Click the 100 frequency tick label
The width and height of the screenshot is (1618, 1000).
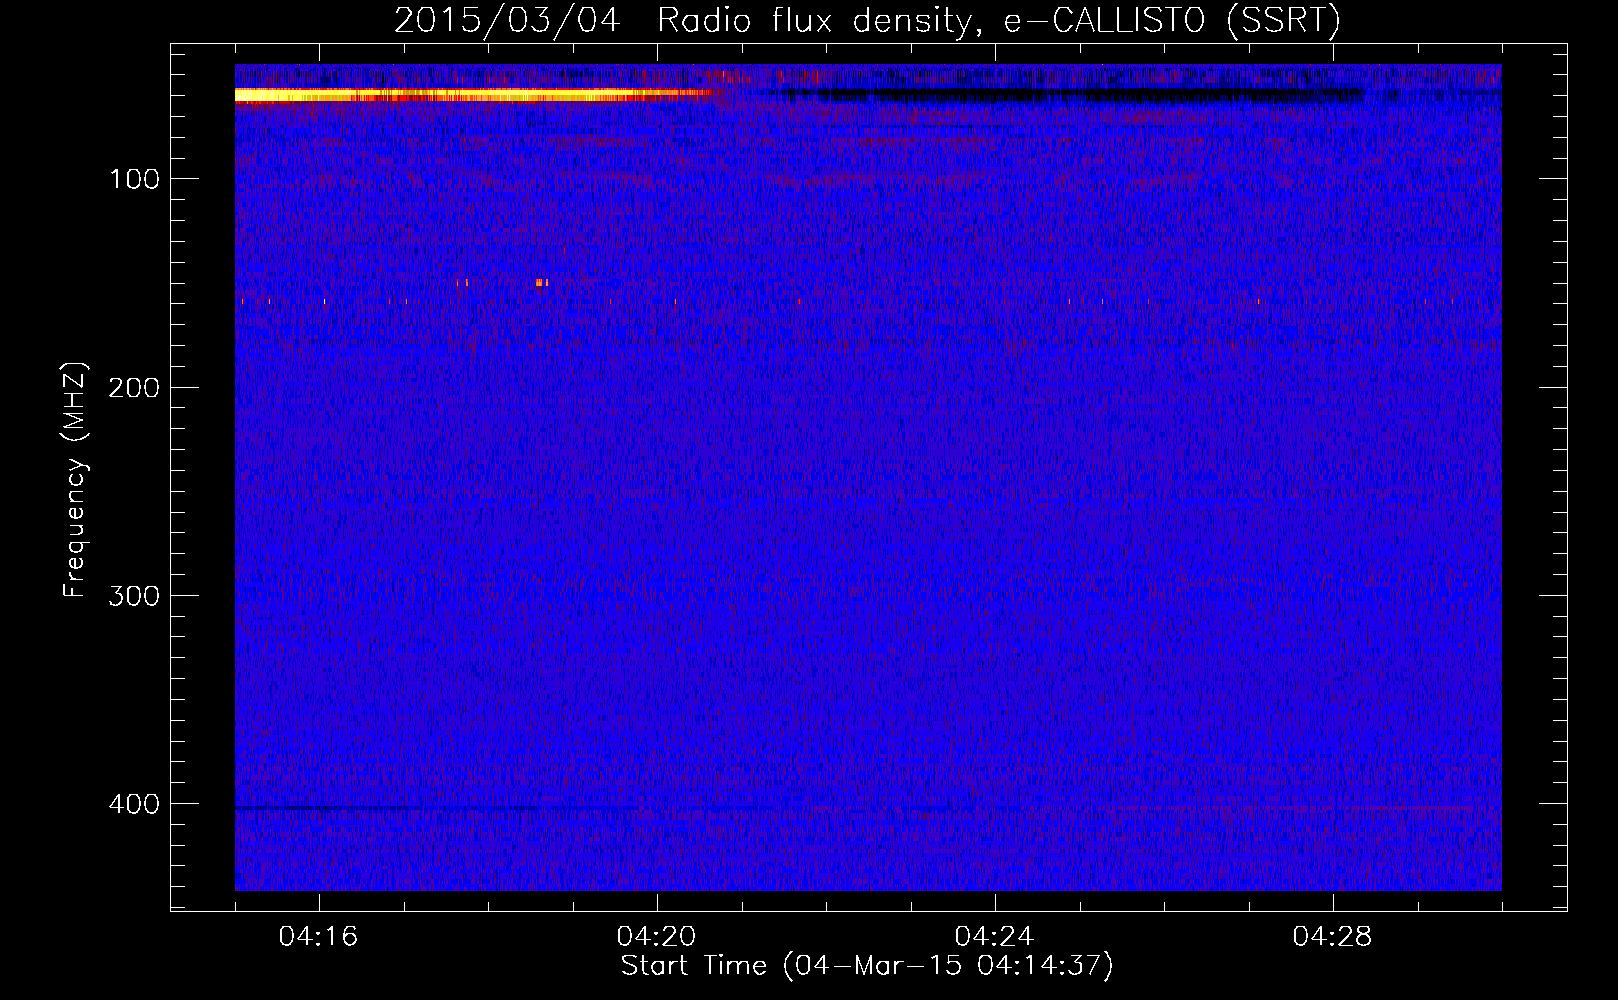click(135, 179)
